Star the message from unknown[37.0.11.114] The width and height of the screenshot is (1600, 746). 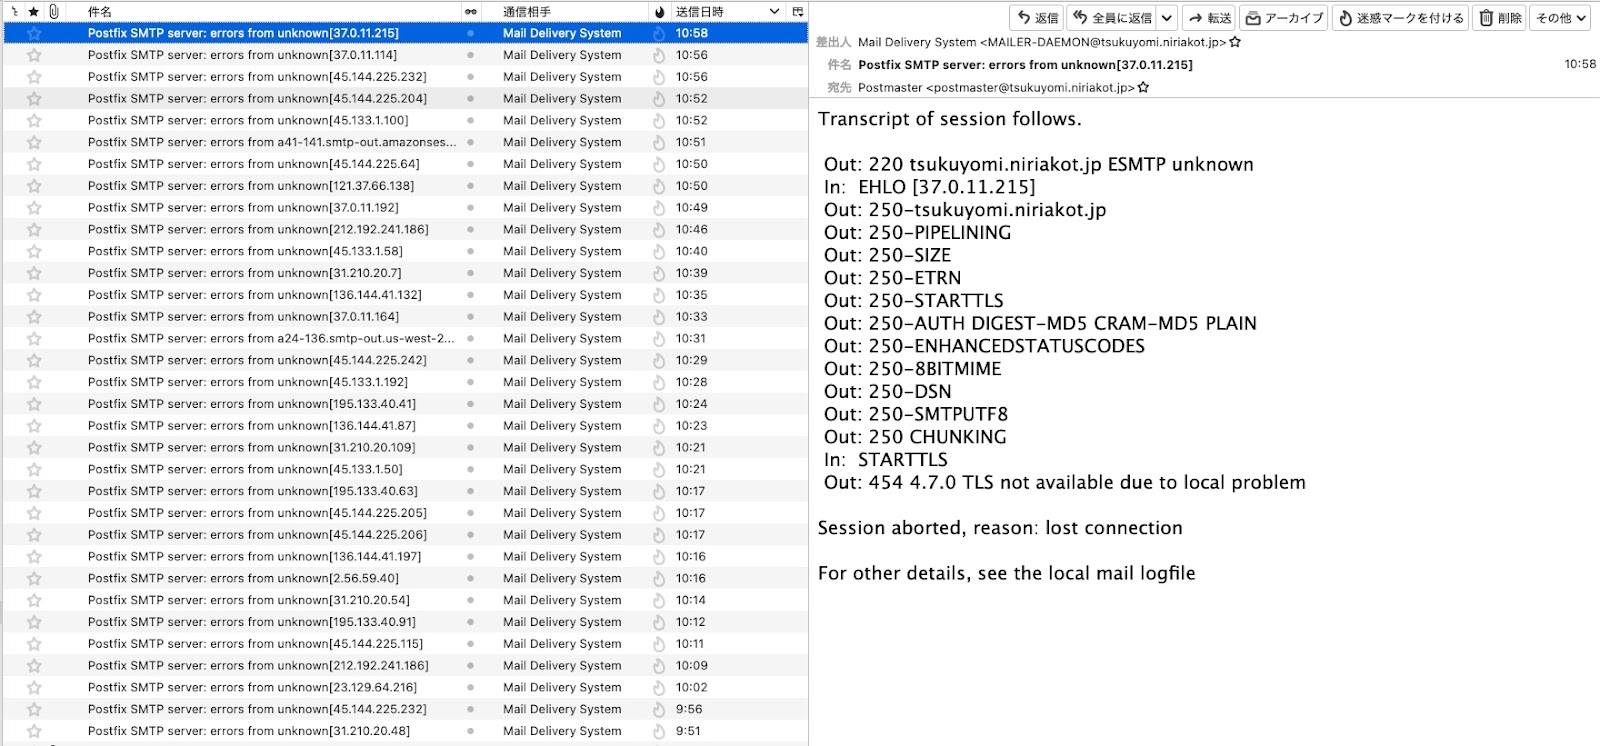34,55
